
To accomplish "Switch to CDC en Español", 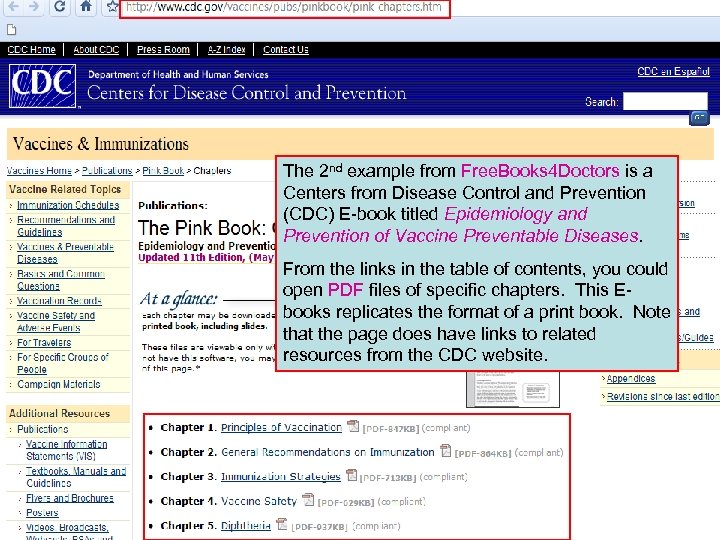I will [x=673, y=72].
